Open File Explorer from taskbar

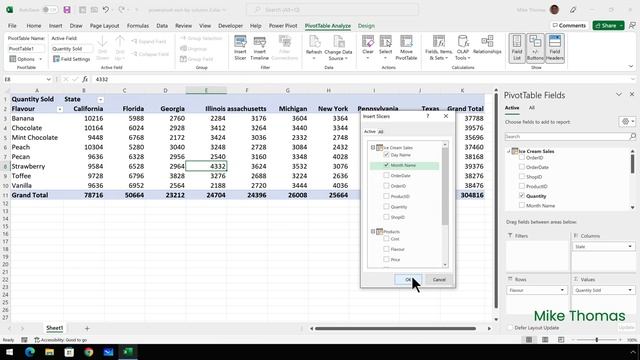tap(49, 352)
